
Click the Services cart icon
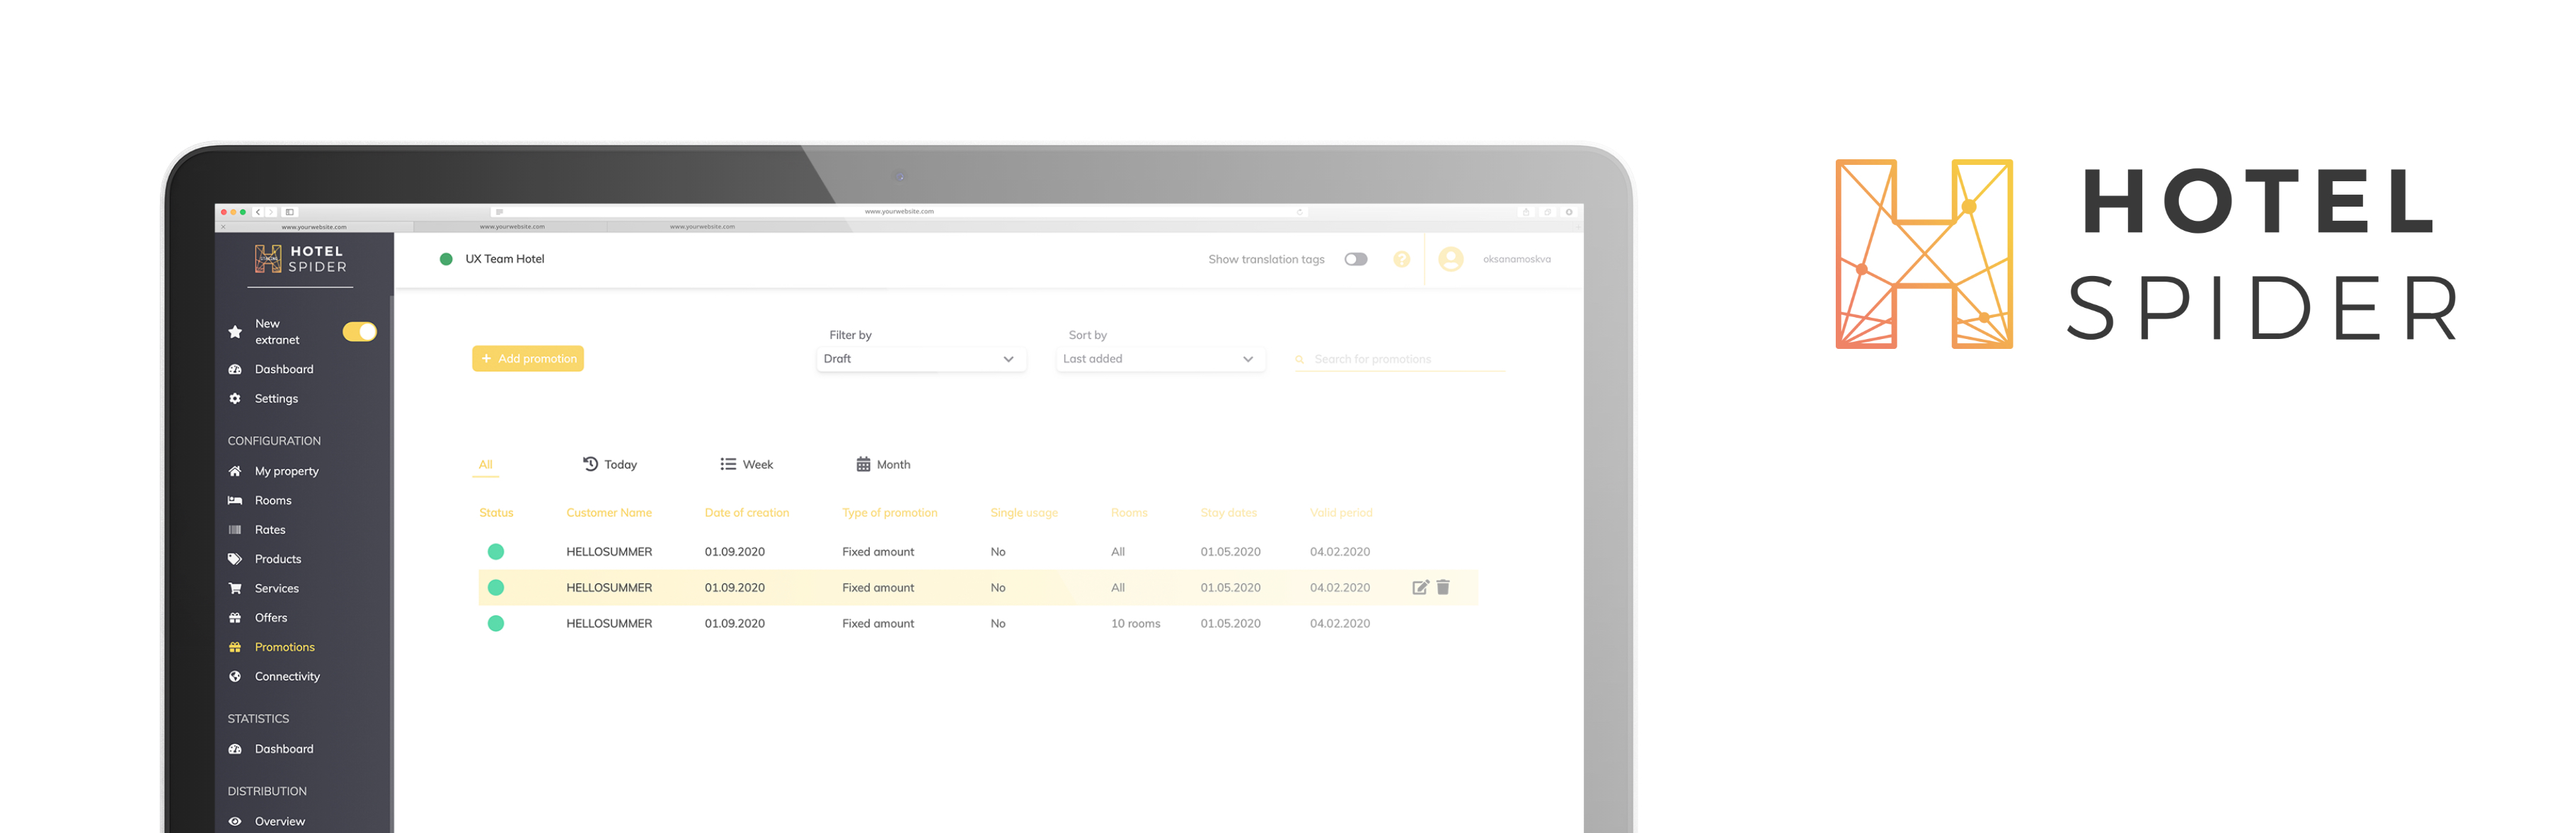235,588
